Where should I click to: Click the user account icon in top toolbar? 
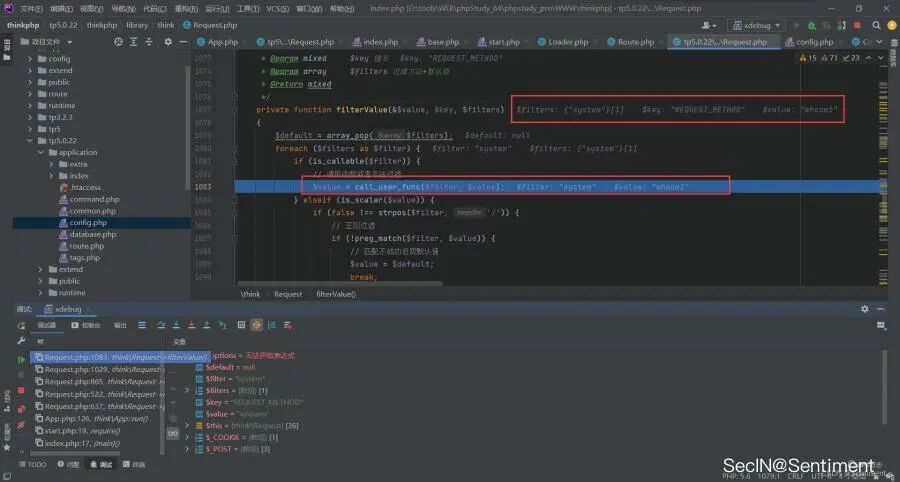pyautogui.click(x=709, y=25)
